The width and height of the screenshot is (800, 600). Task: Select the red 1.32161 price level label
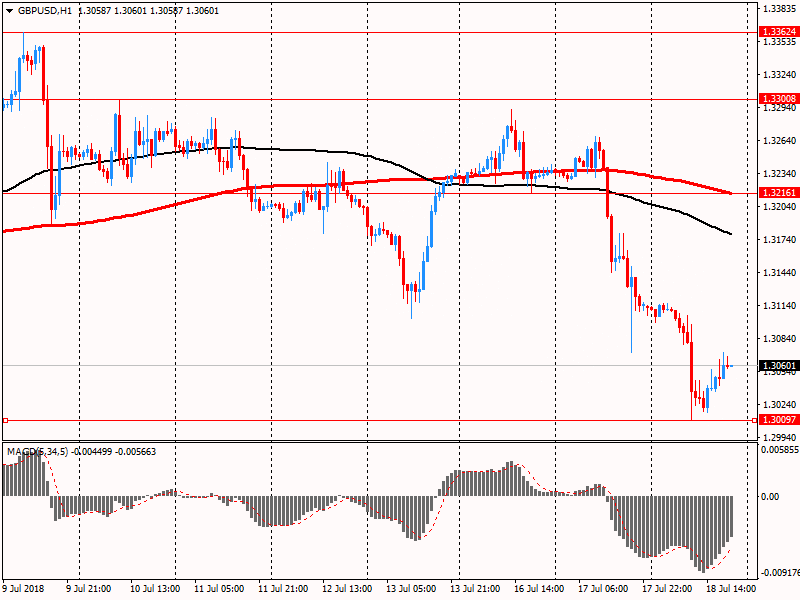click(779, 193)
